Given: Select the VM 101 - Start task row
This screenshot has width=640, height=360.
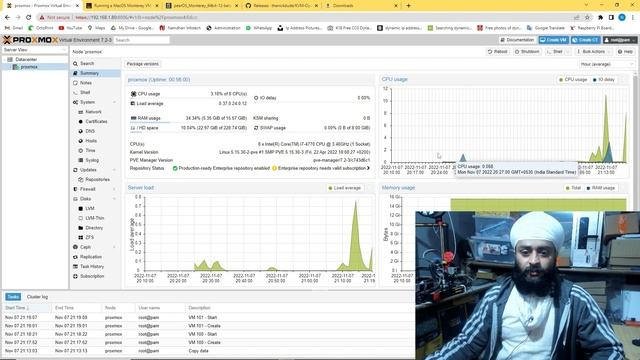Looking at the screenshot, I should 208,318.
